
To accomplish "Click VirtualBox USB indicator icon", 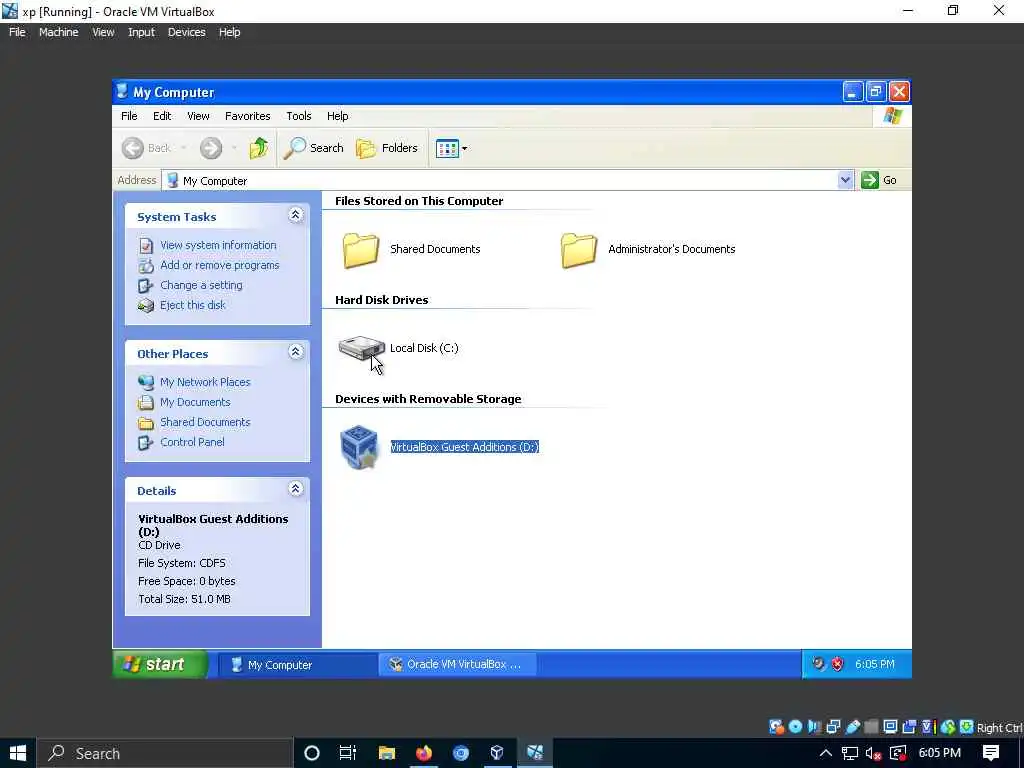I will [852, 727].
